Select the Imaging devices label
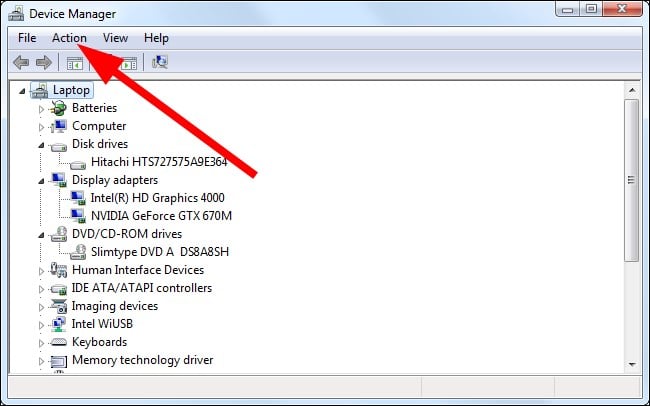Screen dimensions: 650x406 [115, 306]
